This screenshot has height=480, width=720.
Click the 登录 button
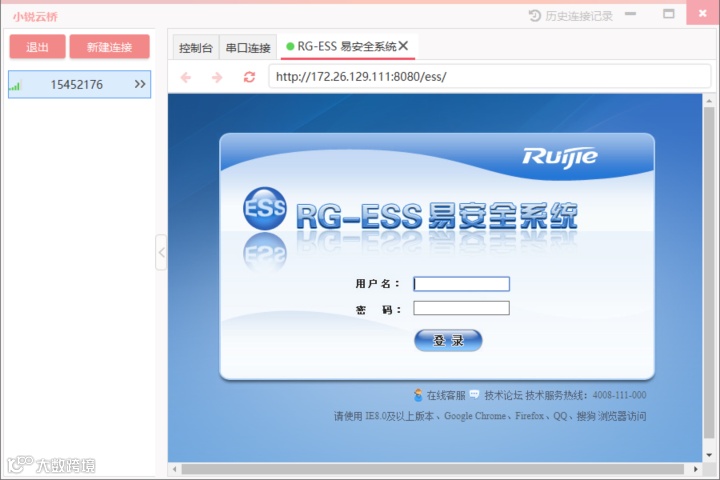(448, 340)
